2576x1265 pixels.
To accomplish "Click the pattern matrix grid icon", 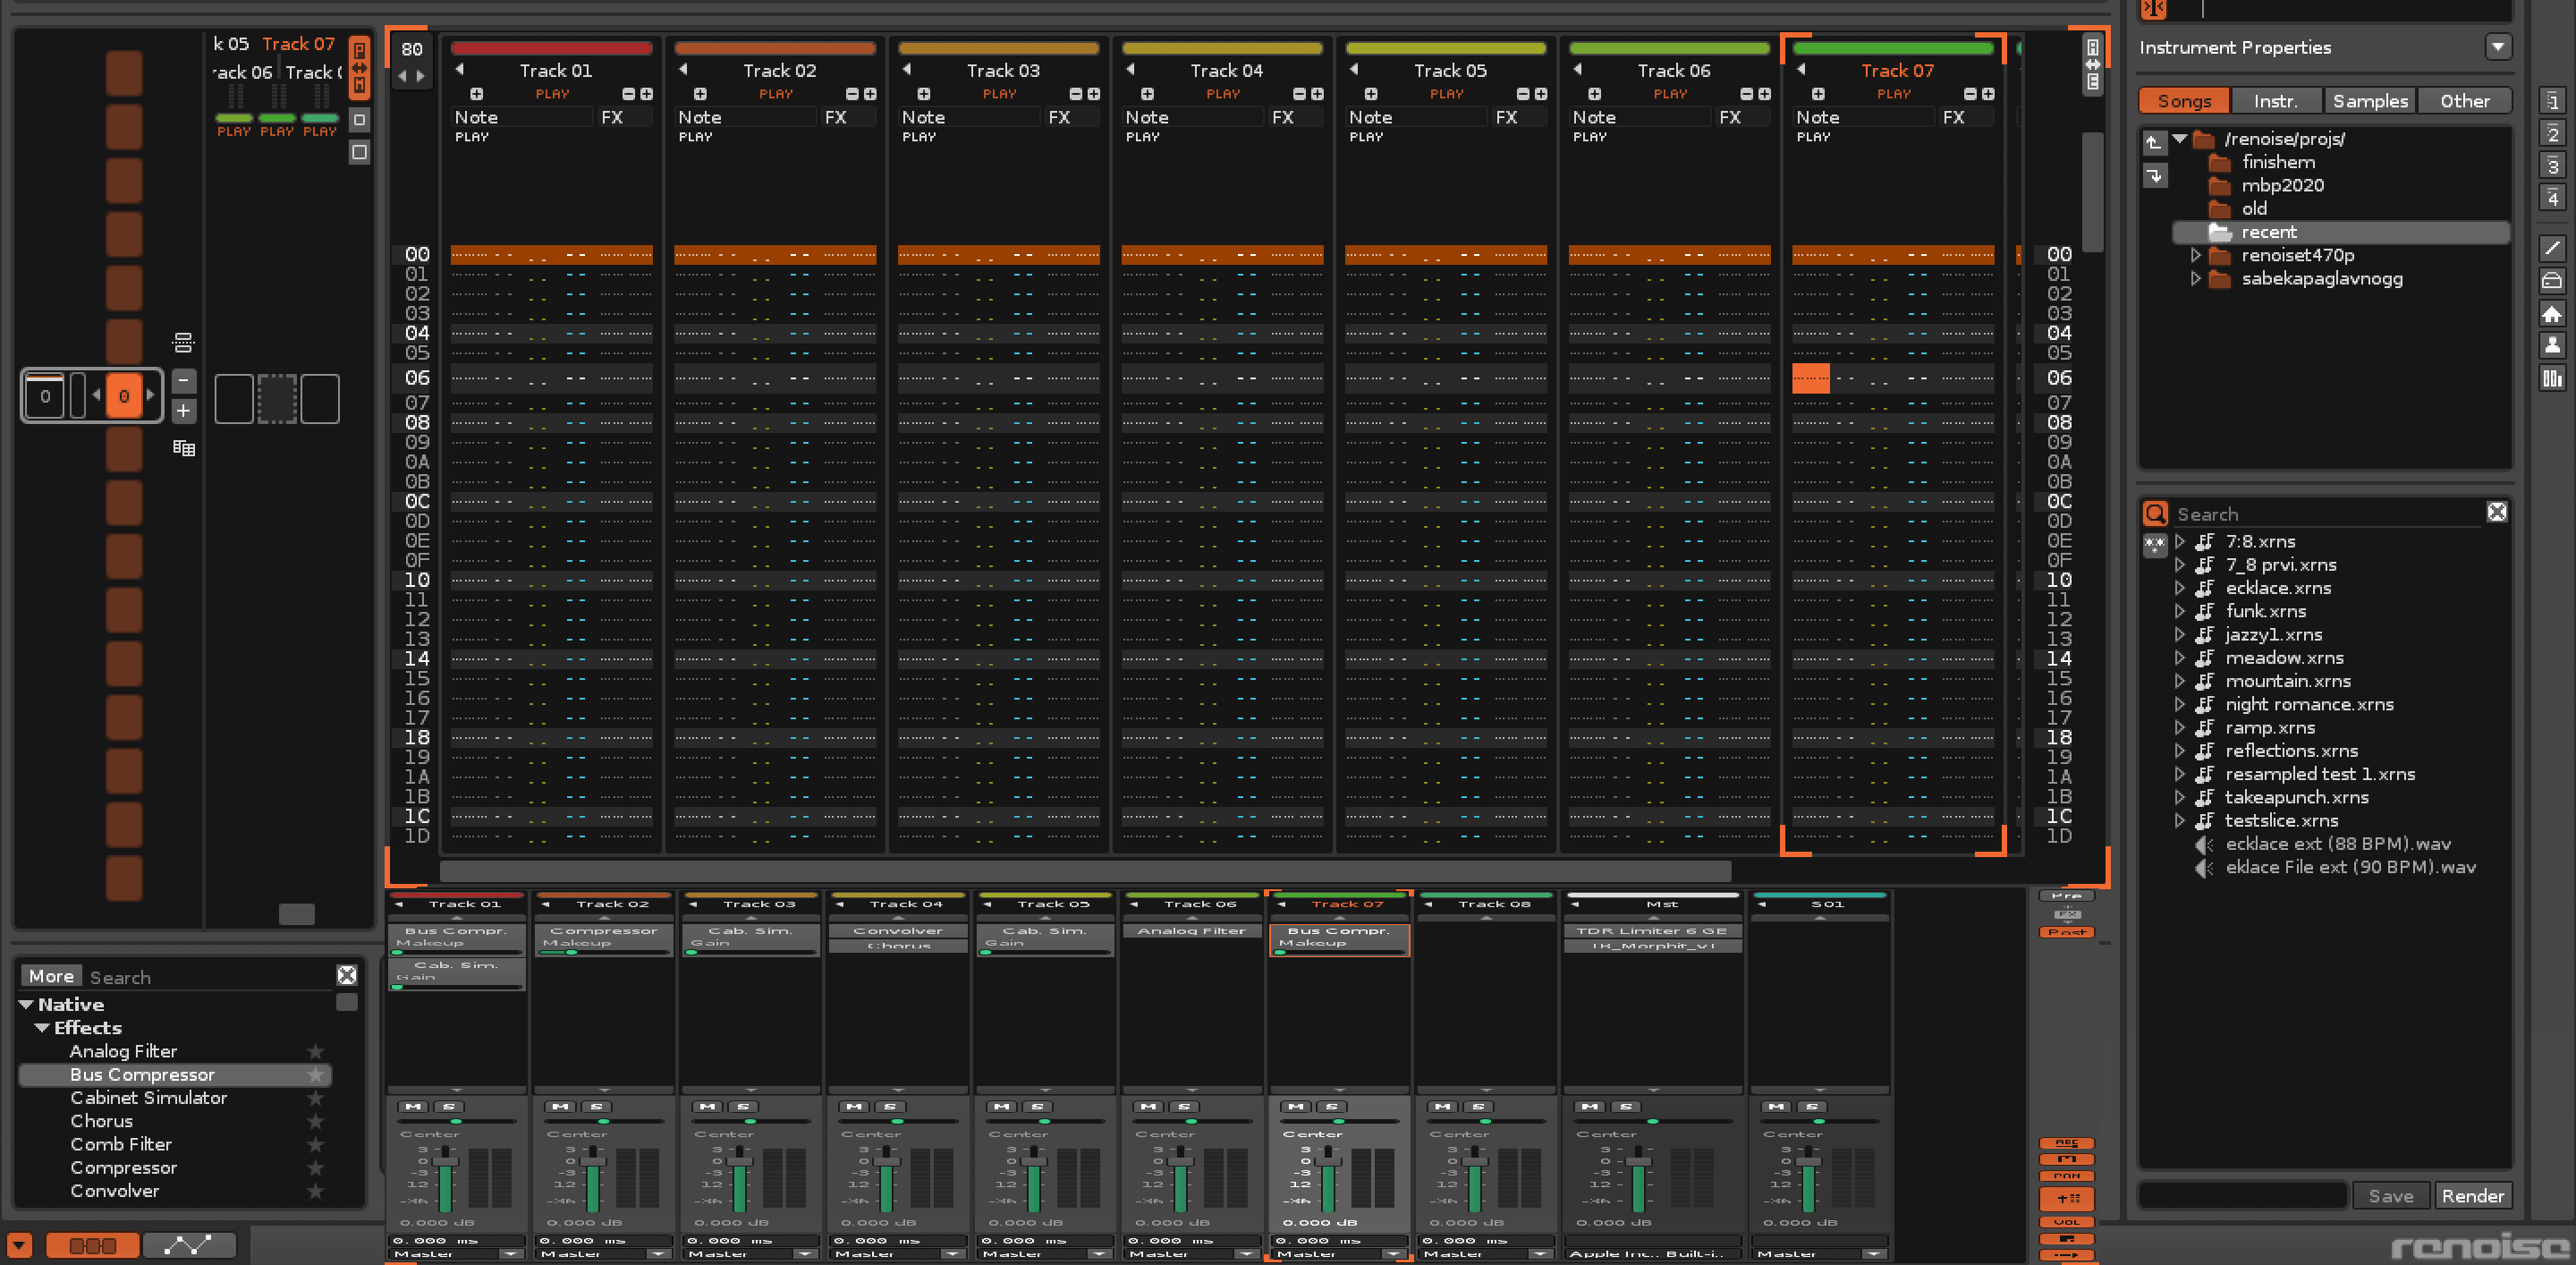I will click(183, 448).
